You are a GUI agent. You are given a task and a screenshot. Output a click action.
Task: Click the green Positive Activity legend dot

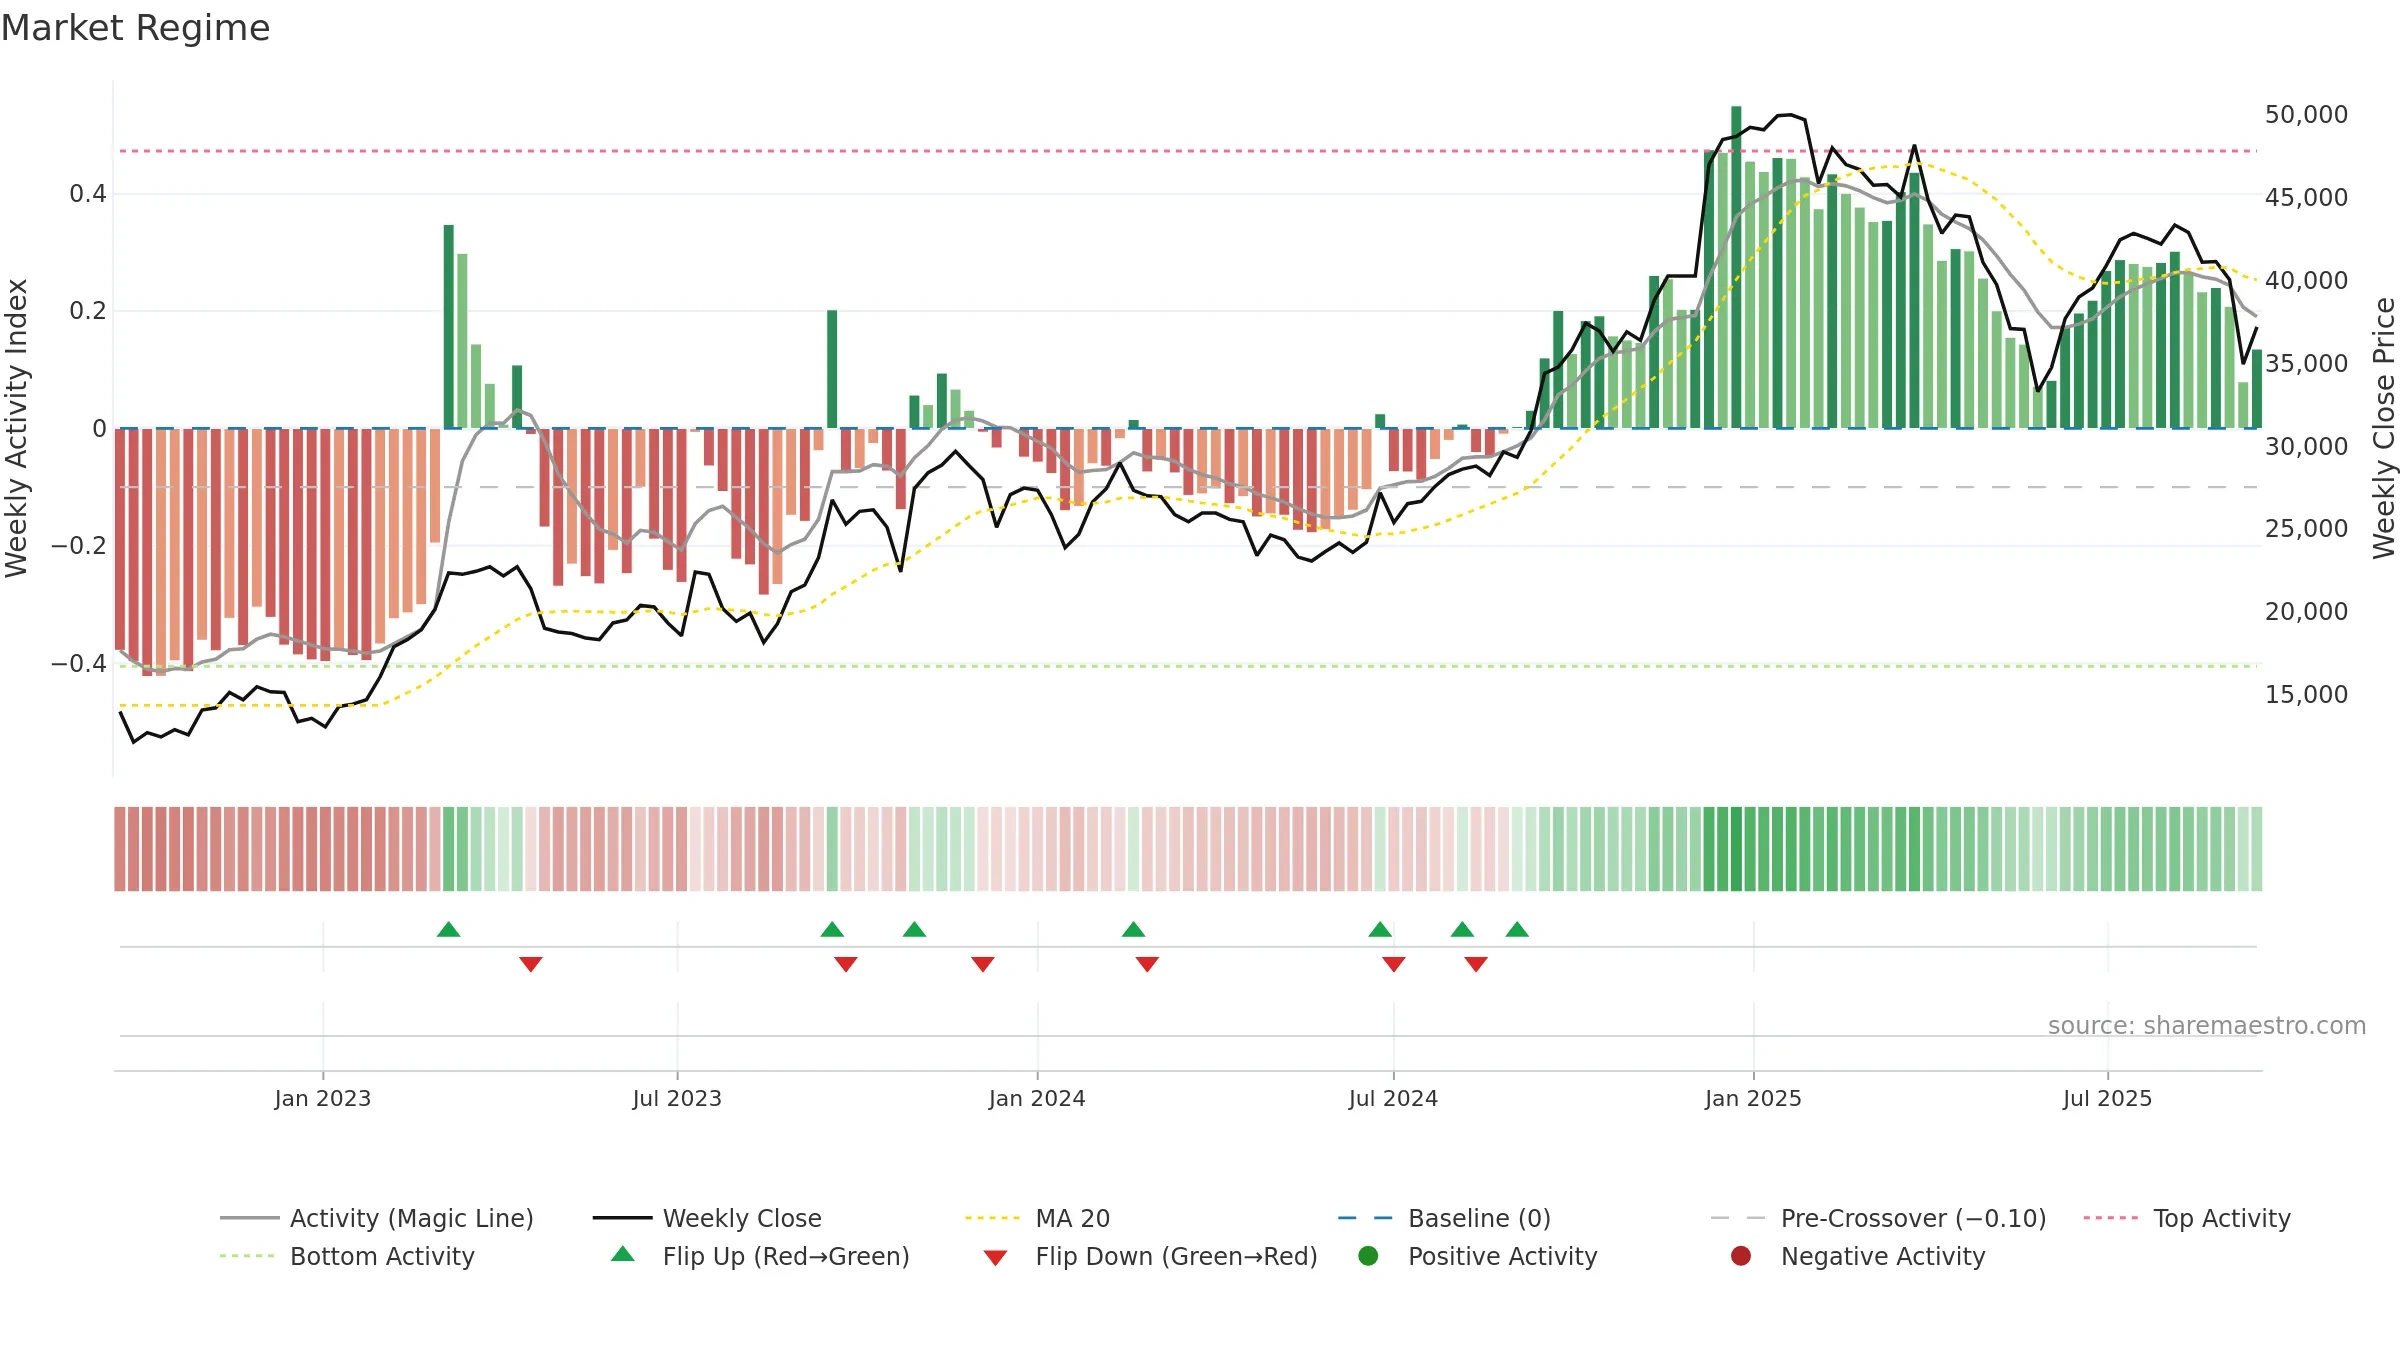click(x=1369, y=1256)
